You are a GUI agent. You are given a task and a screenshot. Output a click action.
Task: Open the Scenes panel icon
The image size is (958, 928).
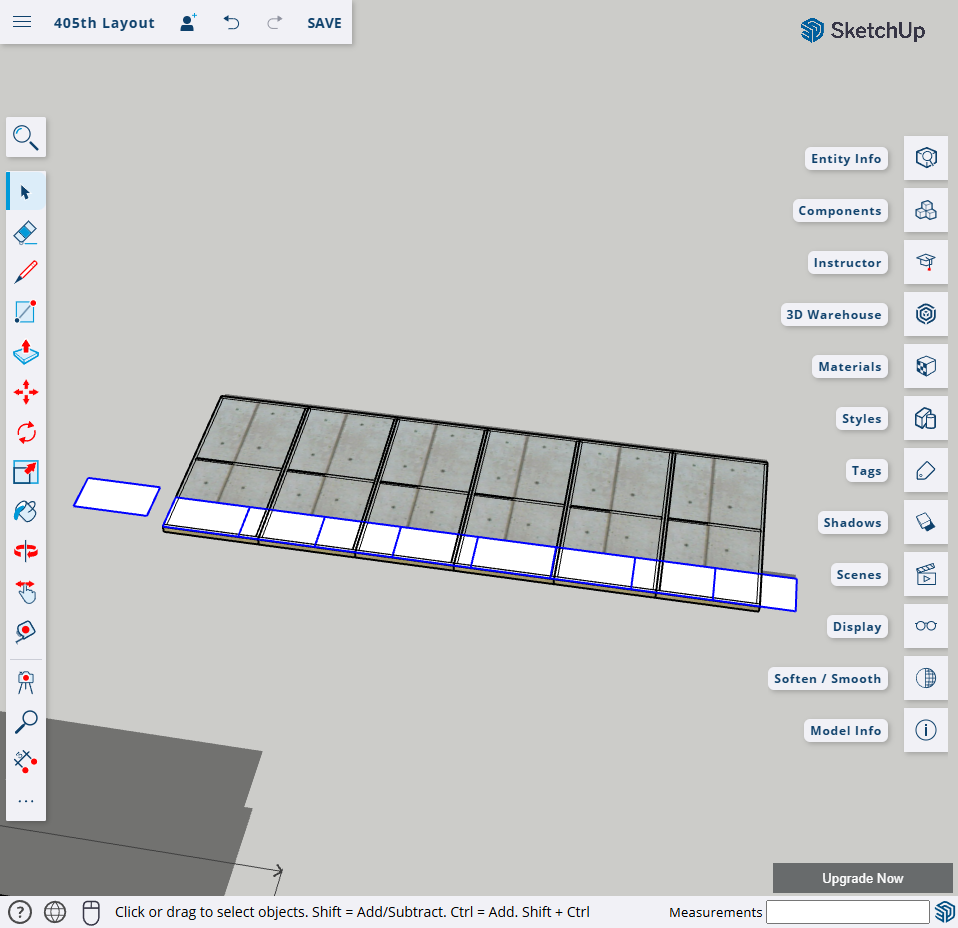point(926,574)
